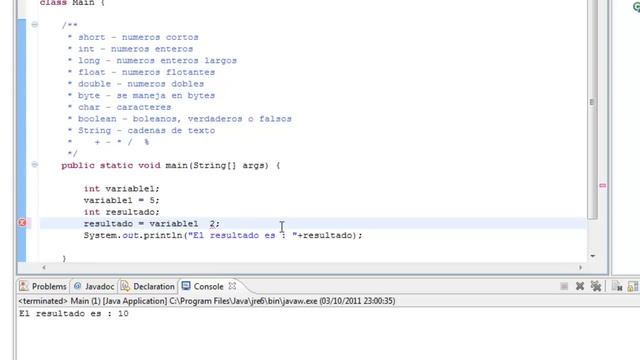This screenshot has height=360, width=640.
Task: Click the grayed Terminate button in Console toolbar
Action: [564, 287]
